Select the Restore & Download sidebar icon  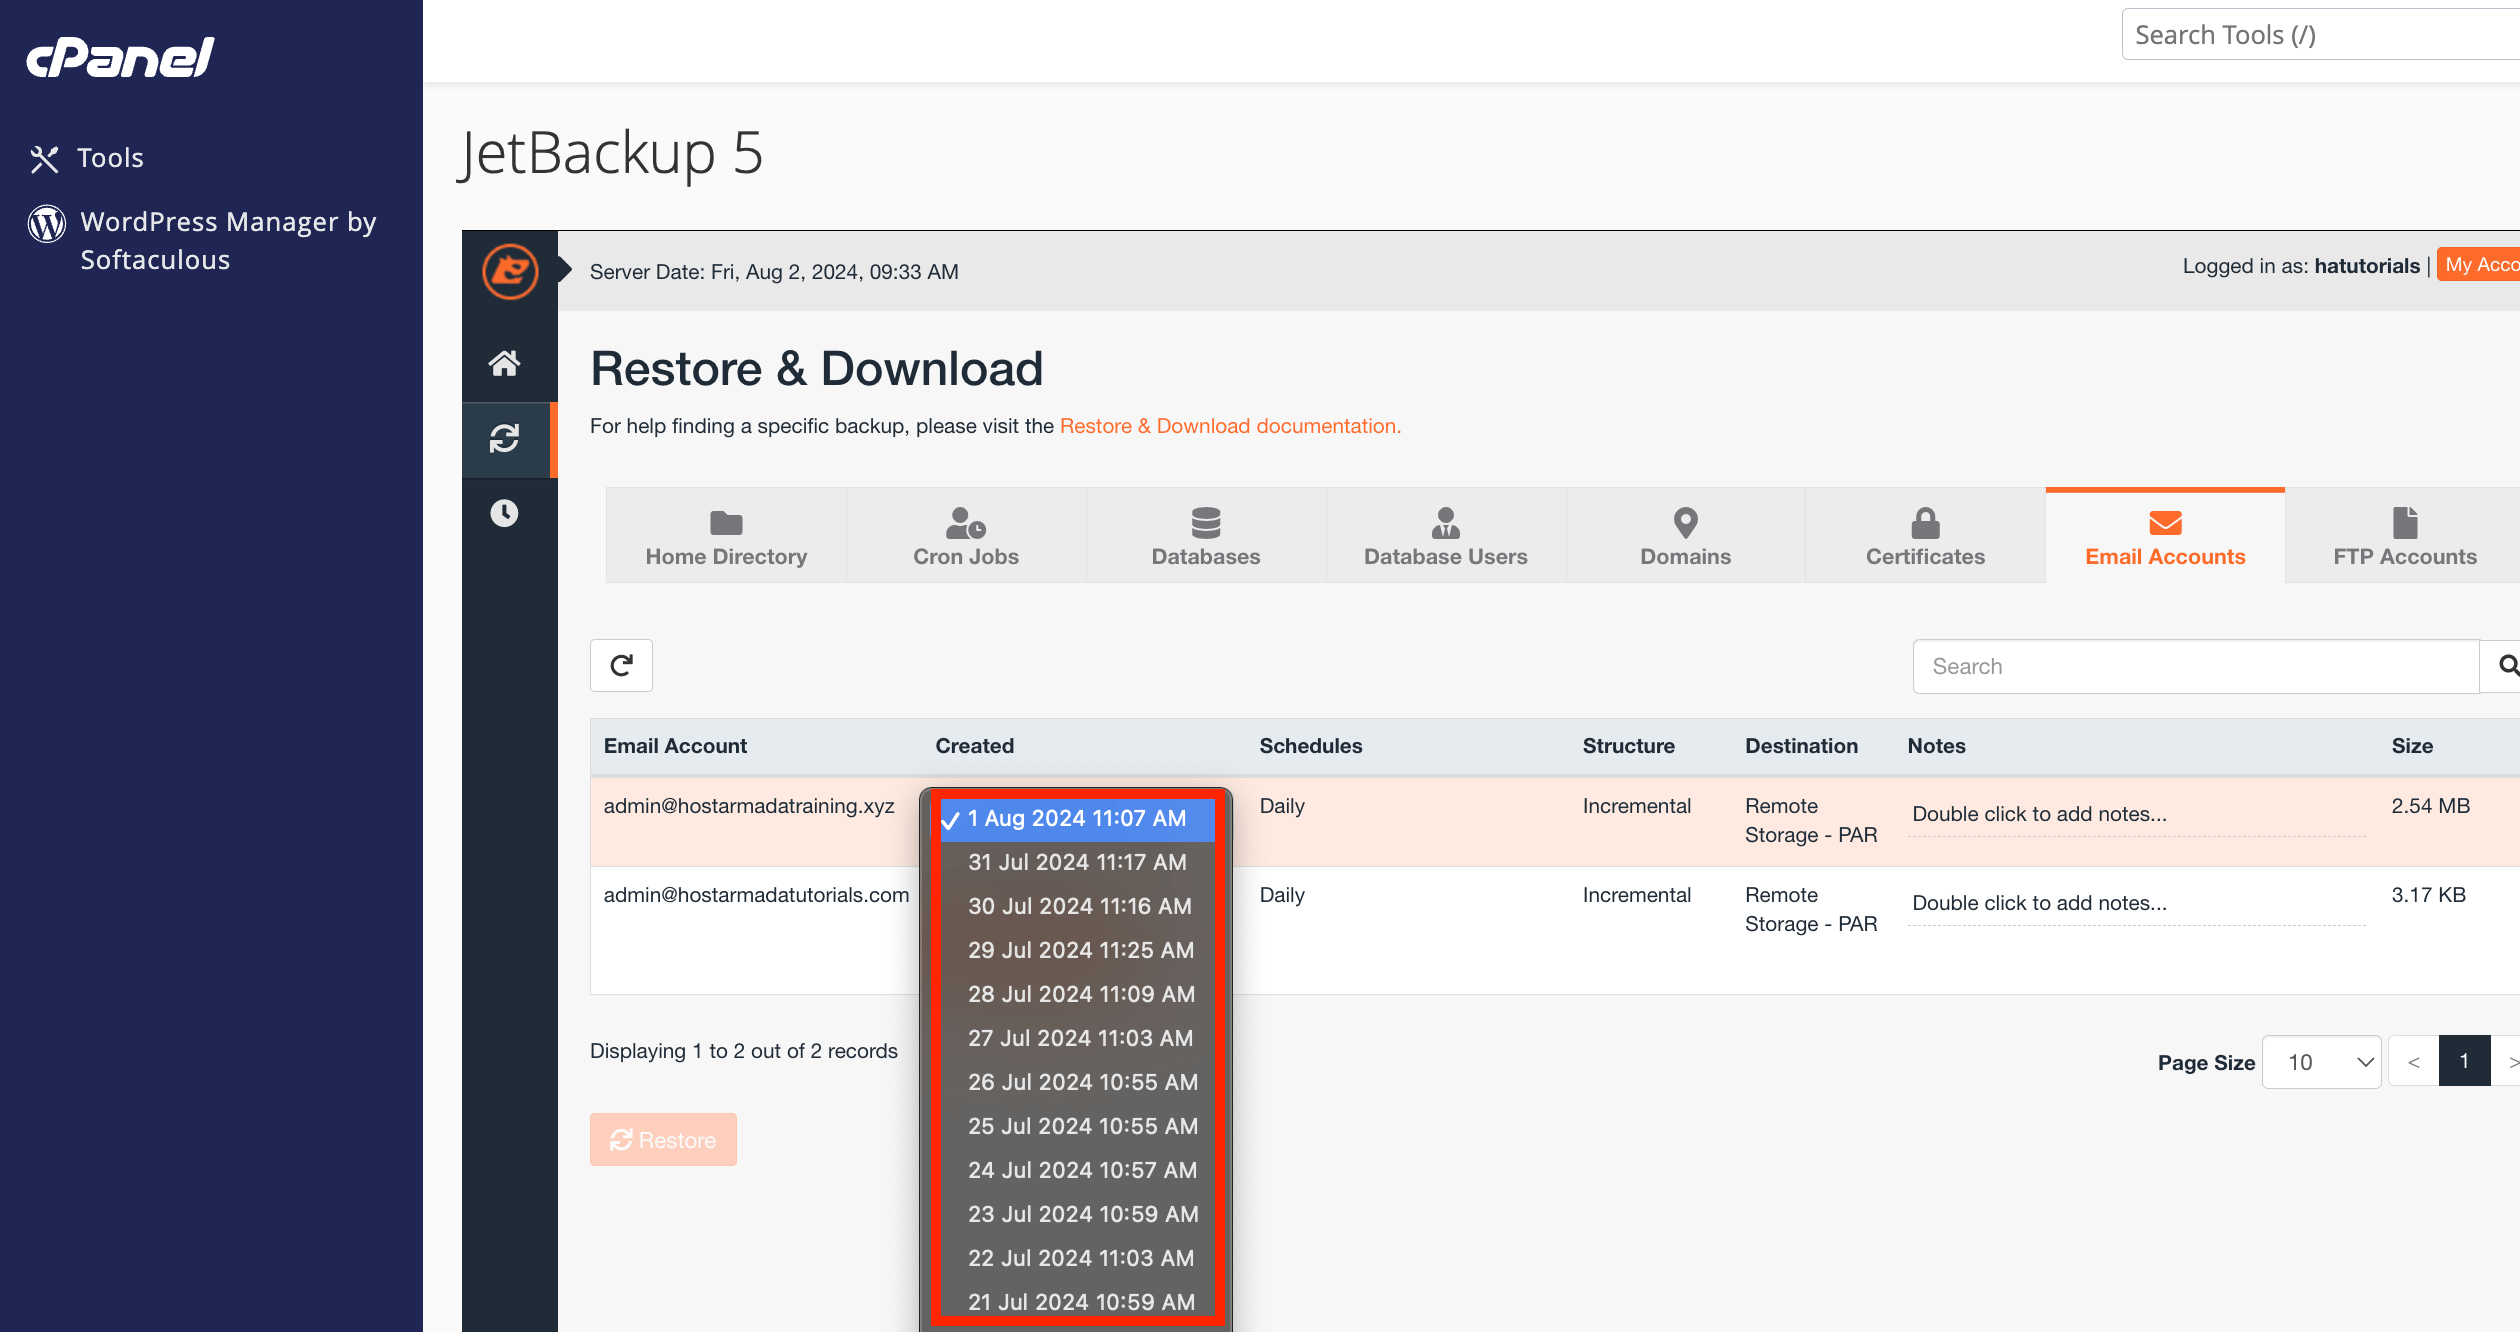[x=504, y=438]
